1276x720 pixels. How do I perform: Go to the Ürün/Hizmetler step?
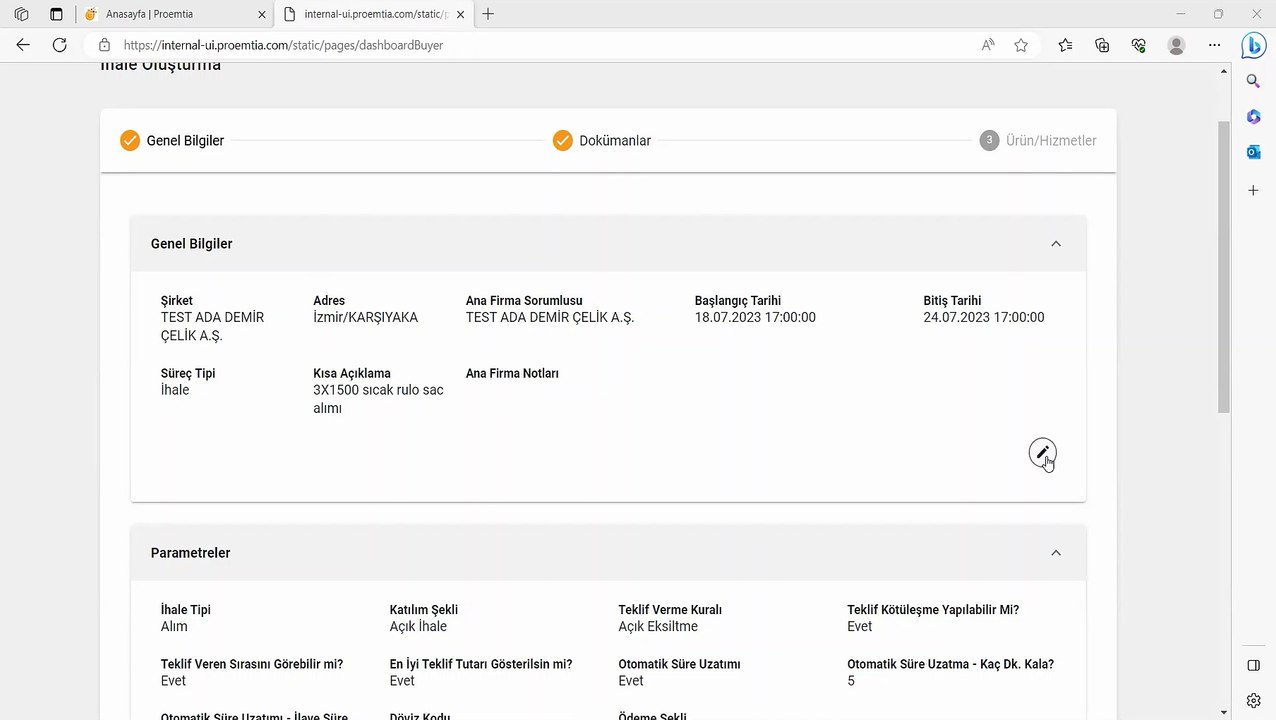(x=1038, y=141)
